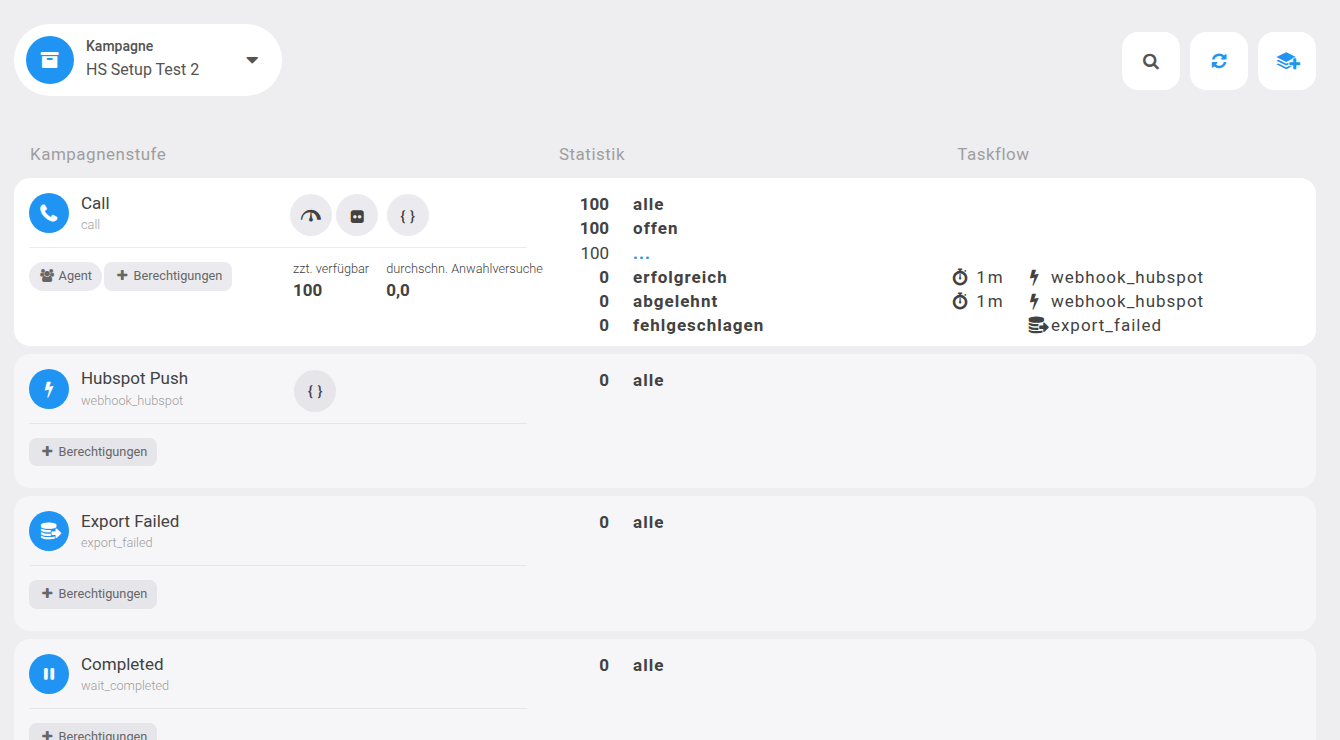Select the Hubspot Push stage title
The height and width of the screenshot is (740, 1340).
click(134, 379)
